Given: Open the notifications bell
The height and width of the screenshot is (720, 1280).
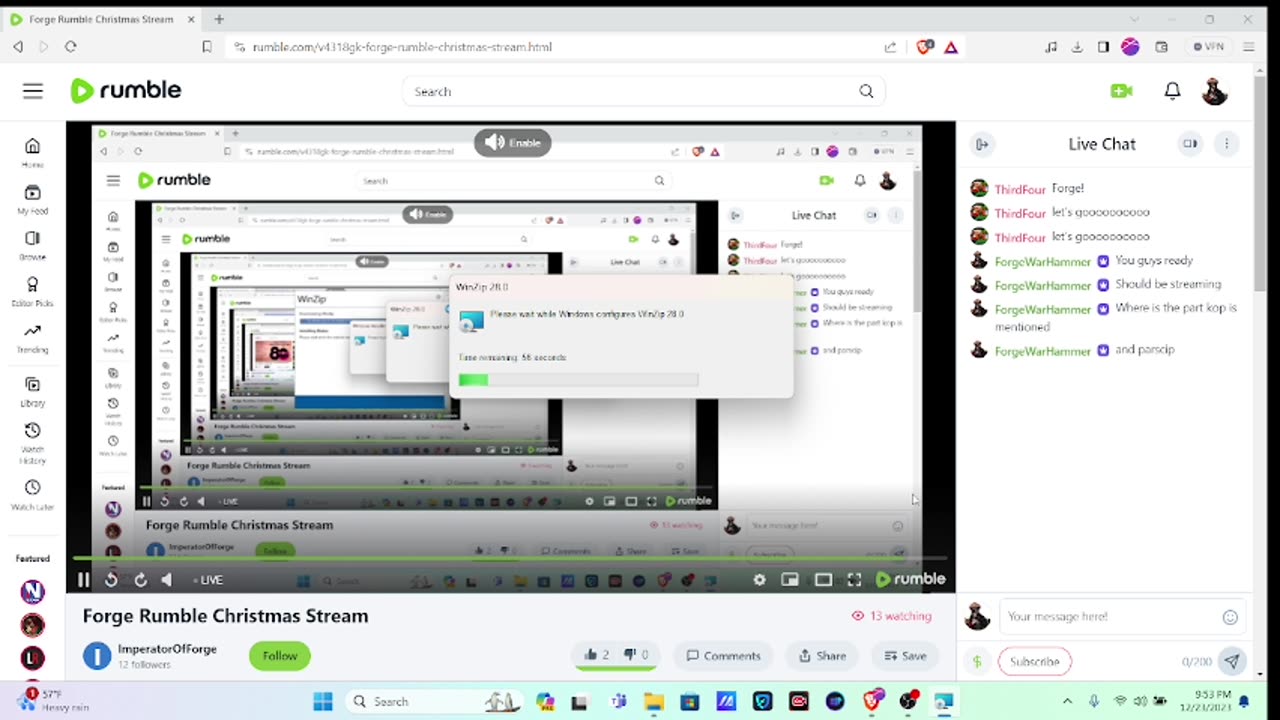Looking at the screenshot, I should pyautogui.click(x=1172, y=91).
